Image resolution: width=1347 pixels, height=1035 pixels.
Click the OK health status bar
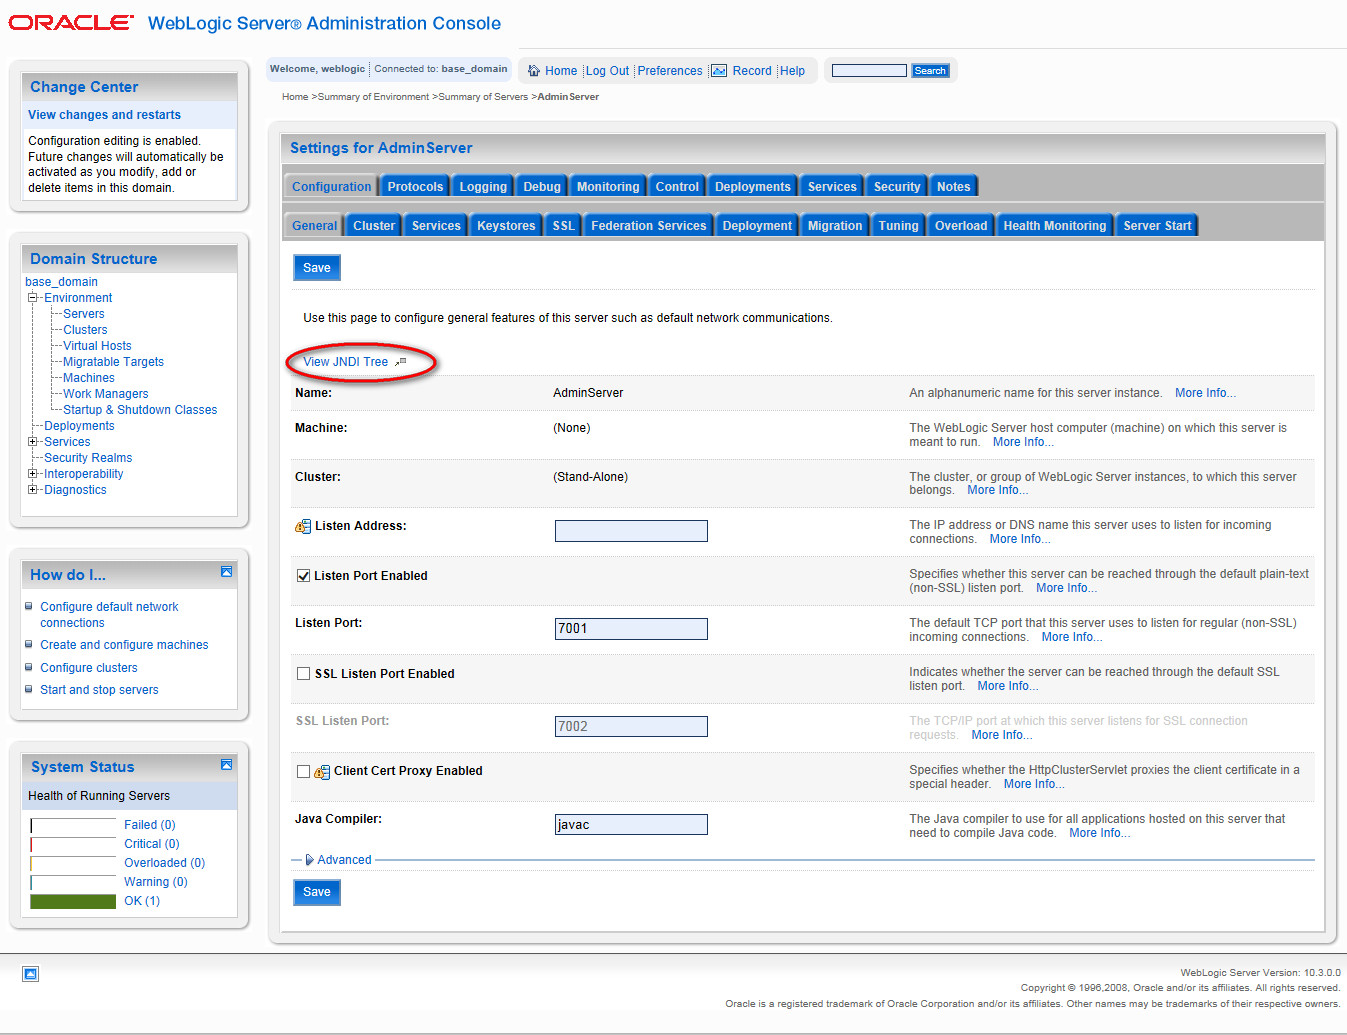[73, 901]
